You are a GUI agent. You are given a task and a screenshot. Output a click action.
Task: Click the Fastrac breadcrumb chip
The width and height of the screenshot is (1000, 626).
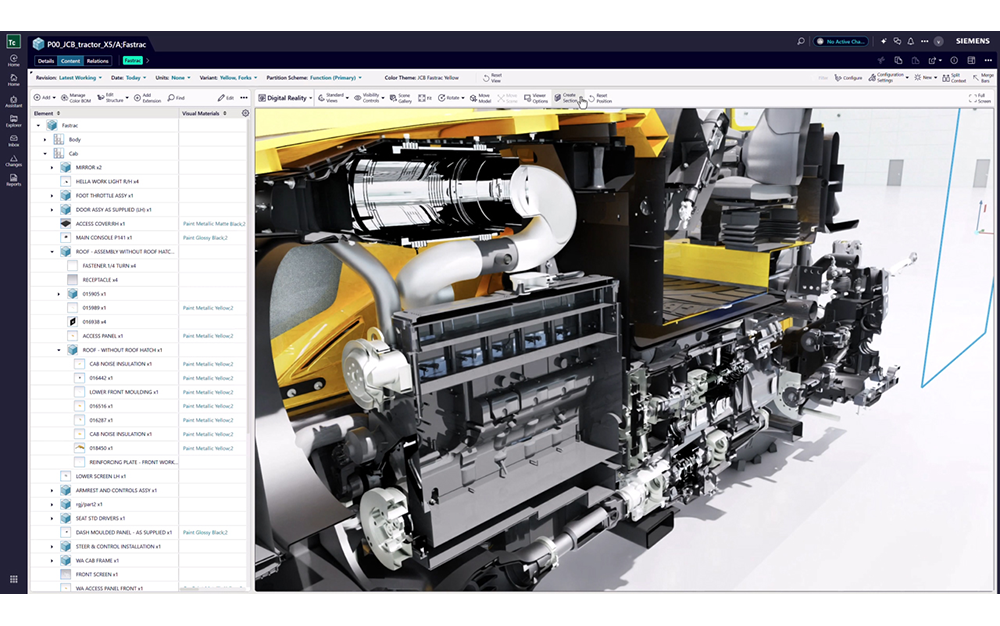point(133,61)
